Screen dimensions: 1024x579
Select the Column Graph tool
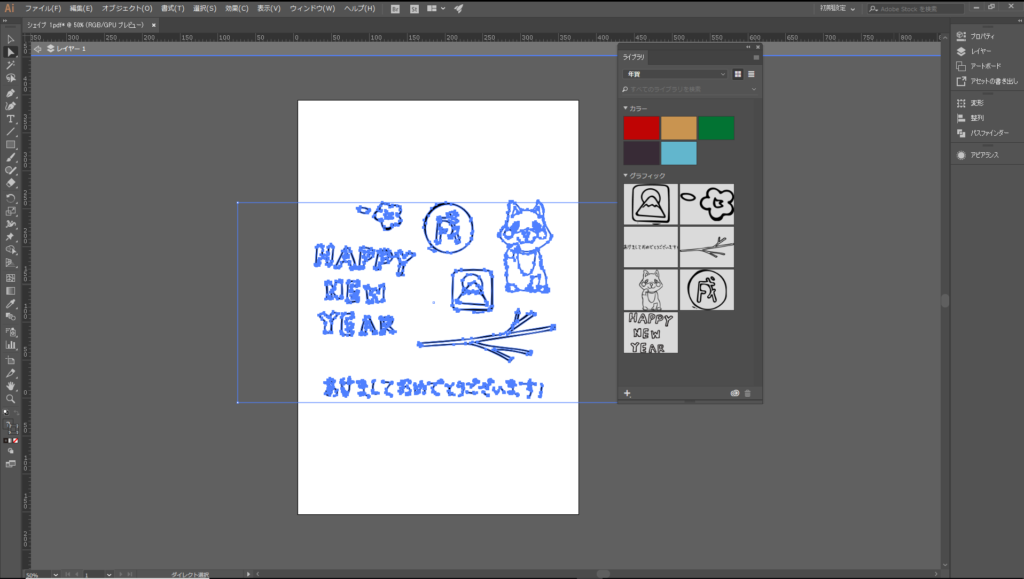(10, 345)
